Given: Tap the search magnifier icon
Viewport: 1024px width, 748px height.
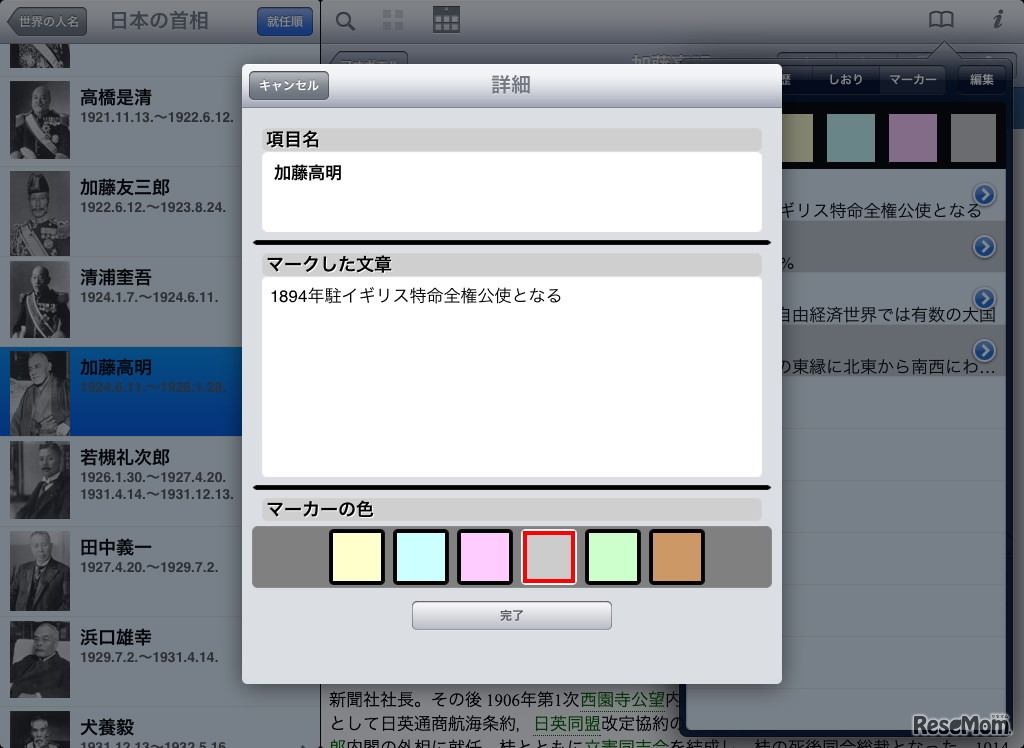Looking at the screenshot, I should 345,22.
